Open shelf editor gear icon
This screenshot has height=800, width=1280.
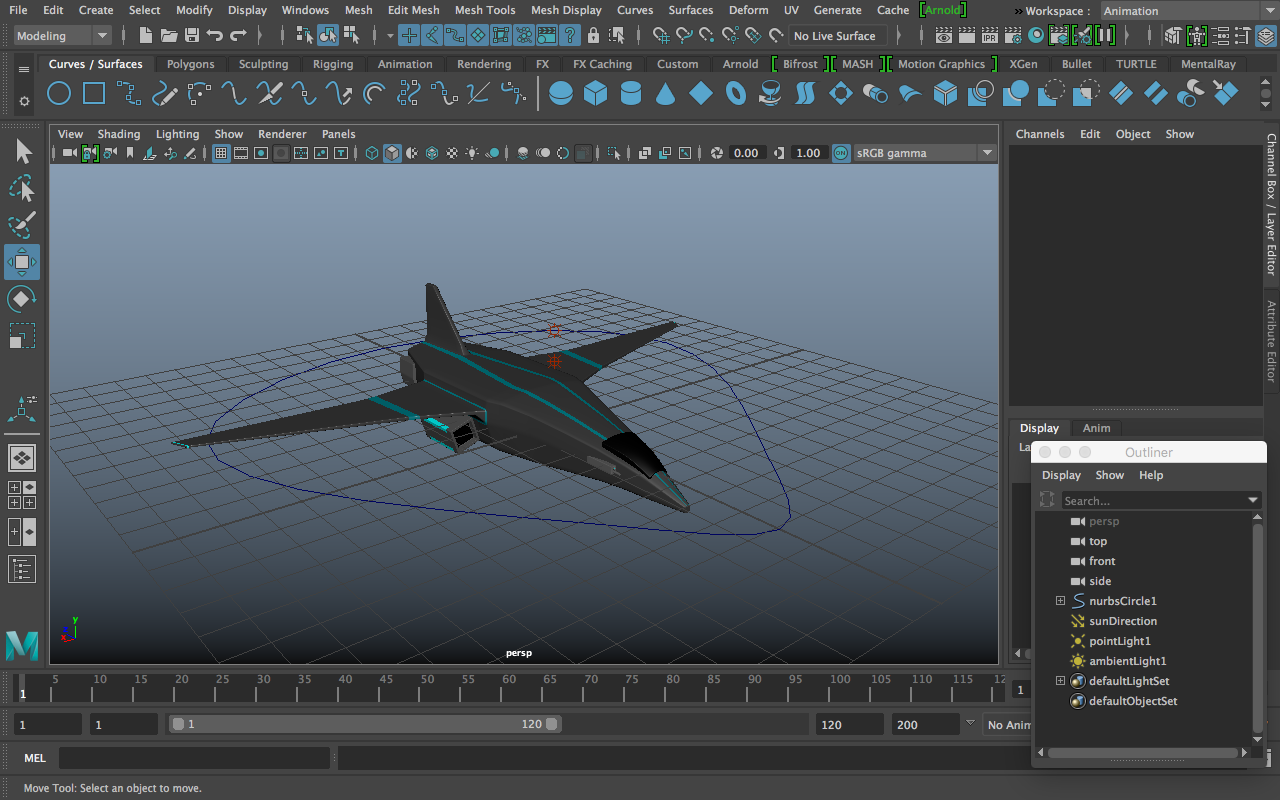[x=24, y=101]
